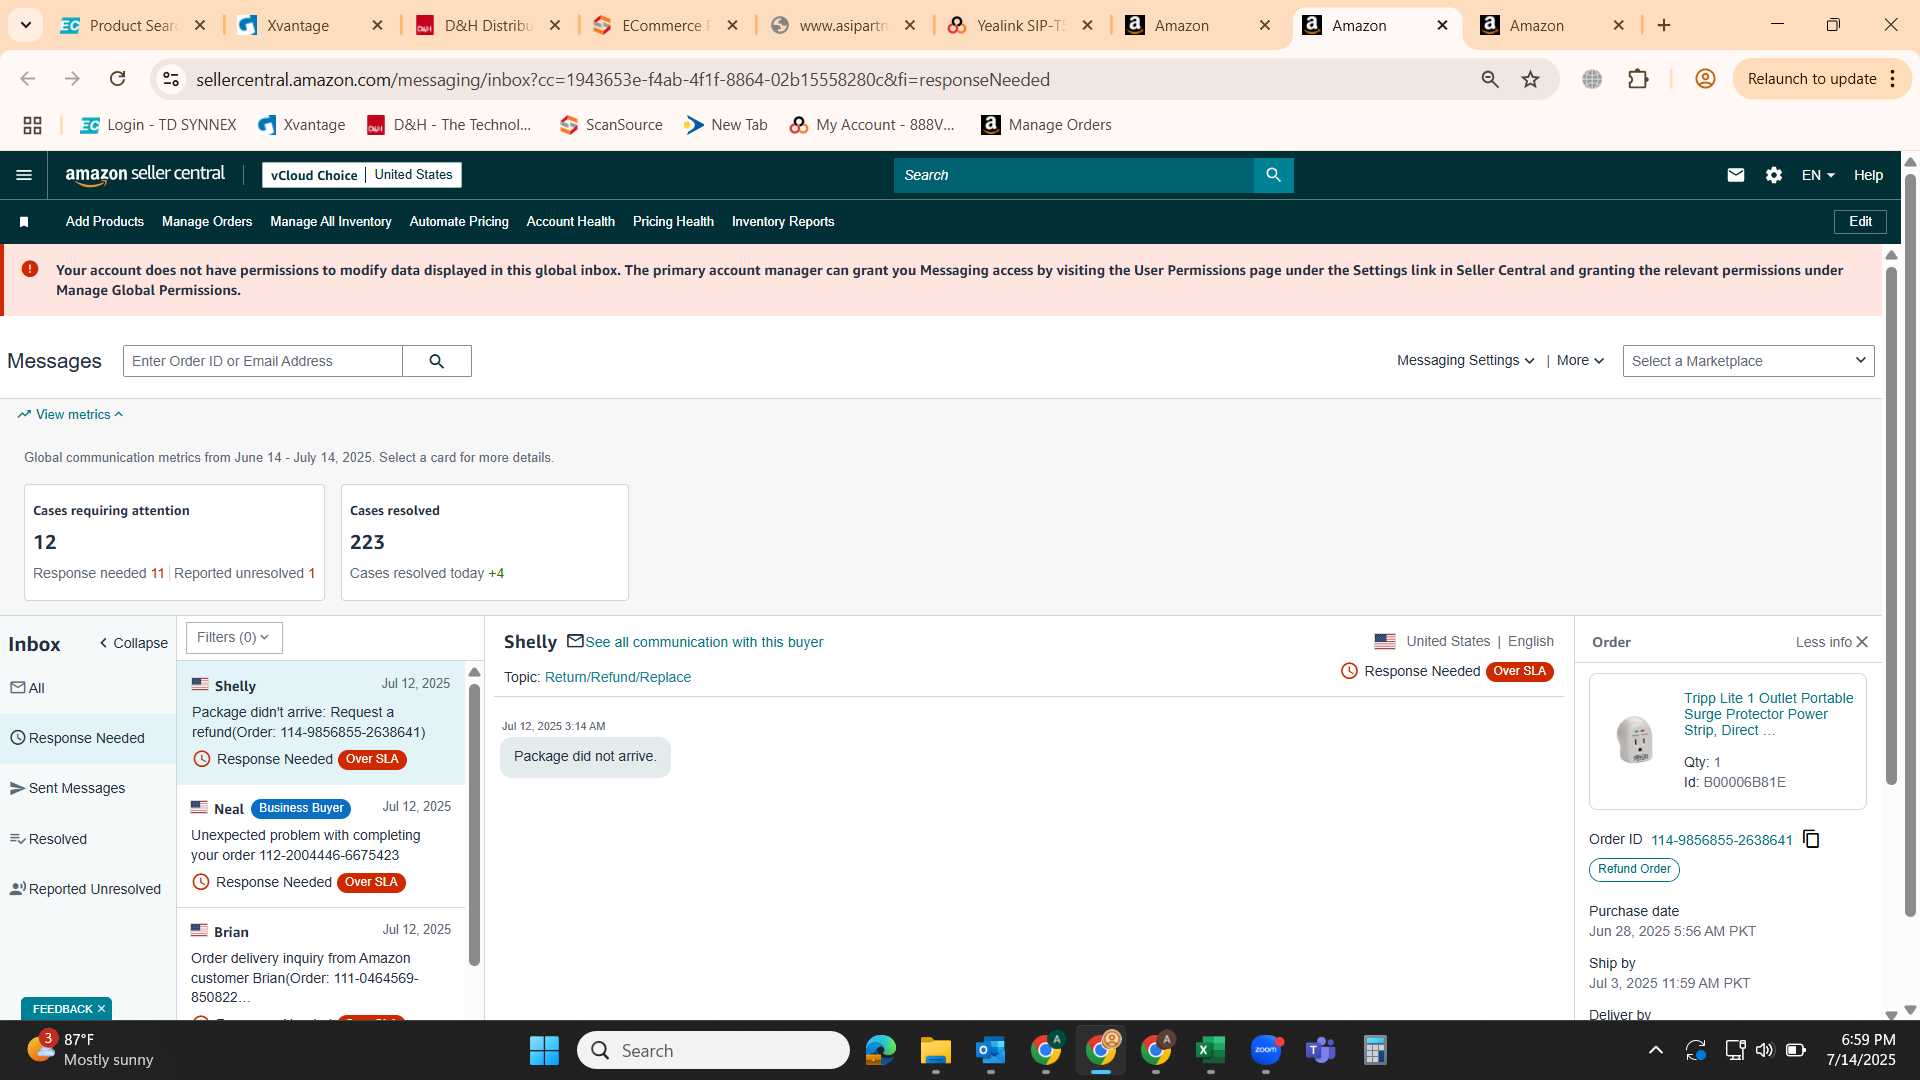Open Neal's Business Buyer message
The height and width of the screenshot is (1080, 1920).
click(321, 845)
